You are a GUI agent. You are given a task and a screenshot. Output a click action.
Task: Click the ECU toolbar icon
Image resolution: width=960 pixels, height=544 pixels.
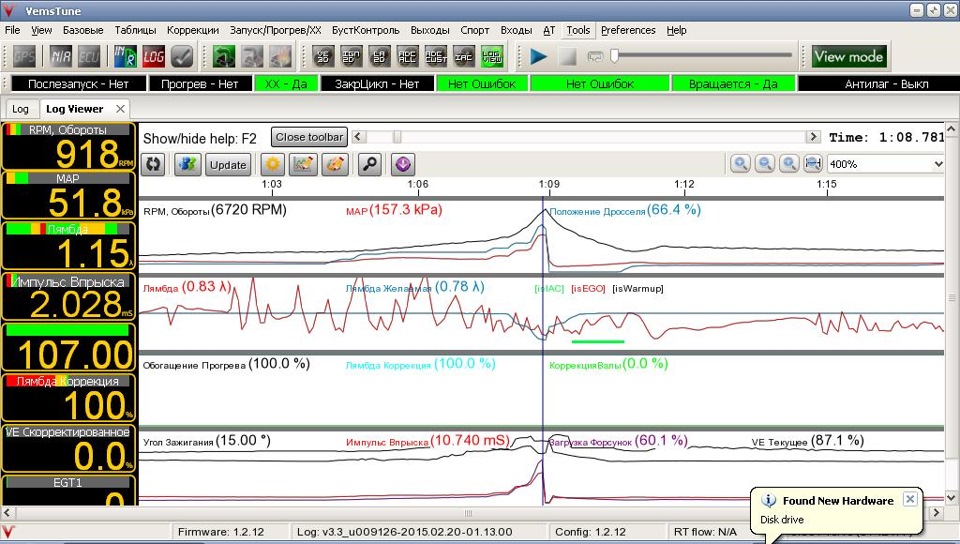(x=89, y=57)
